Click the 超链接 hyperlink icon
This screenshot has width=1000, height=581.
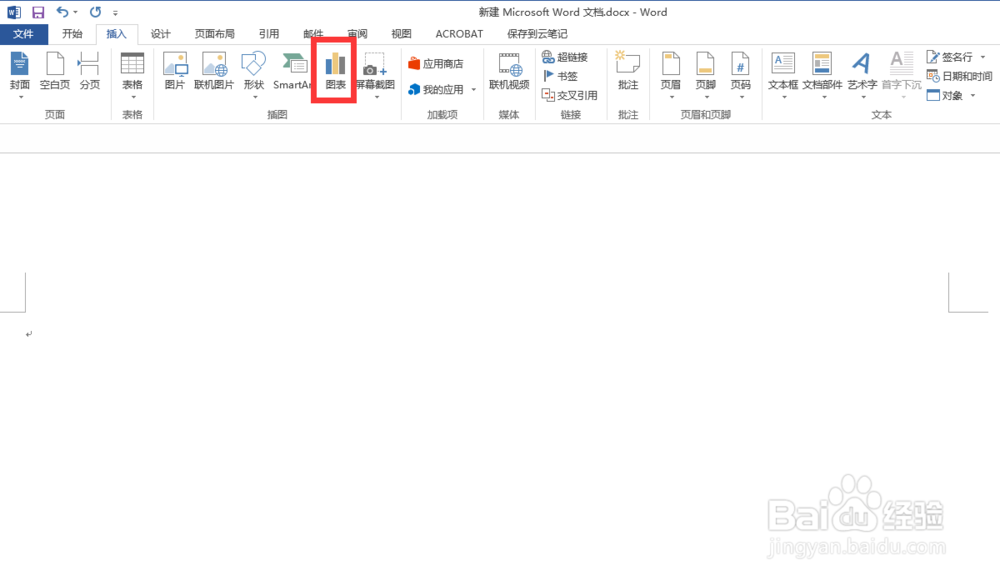(x=566, y=57)
